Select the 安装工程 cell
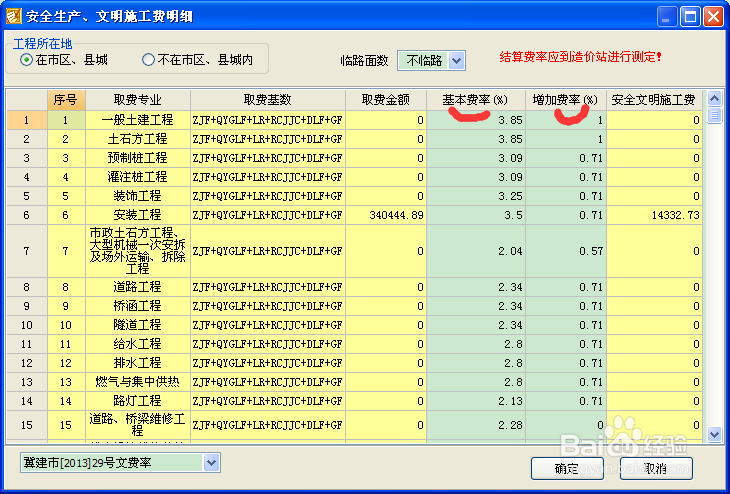The height and width of the screenshot is (494, 730). click(x=138, y=215)
